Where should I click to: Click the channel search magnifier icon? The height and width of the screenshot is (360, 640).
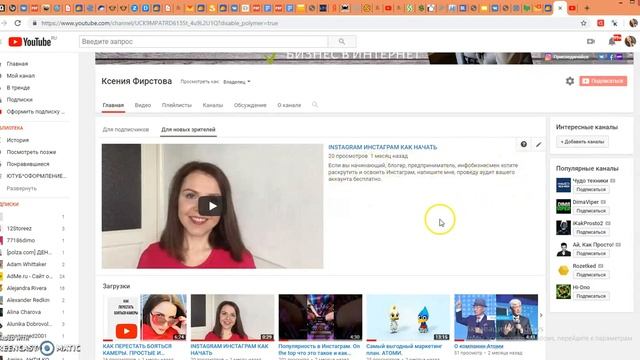tap(315, 105)
